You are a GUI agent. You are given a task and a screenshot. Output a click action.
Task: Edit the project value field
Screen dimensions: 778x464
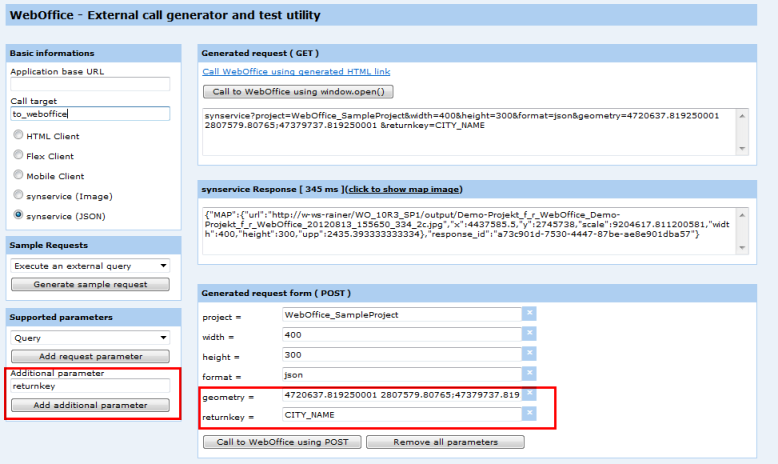pyautogui.click(x=402, y=315)
